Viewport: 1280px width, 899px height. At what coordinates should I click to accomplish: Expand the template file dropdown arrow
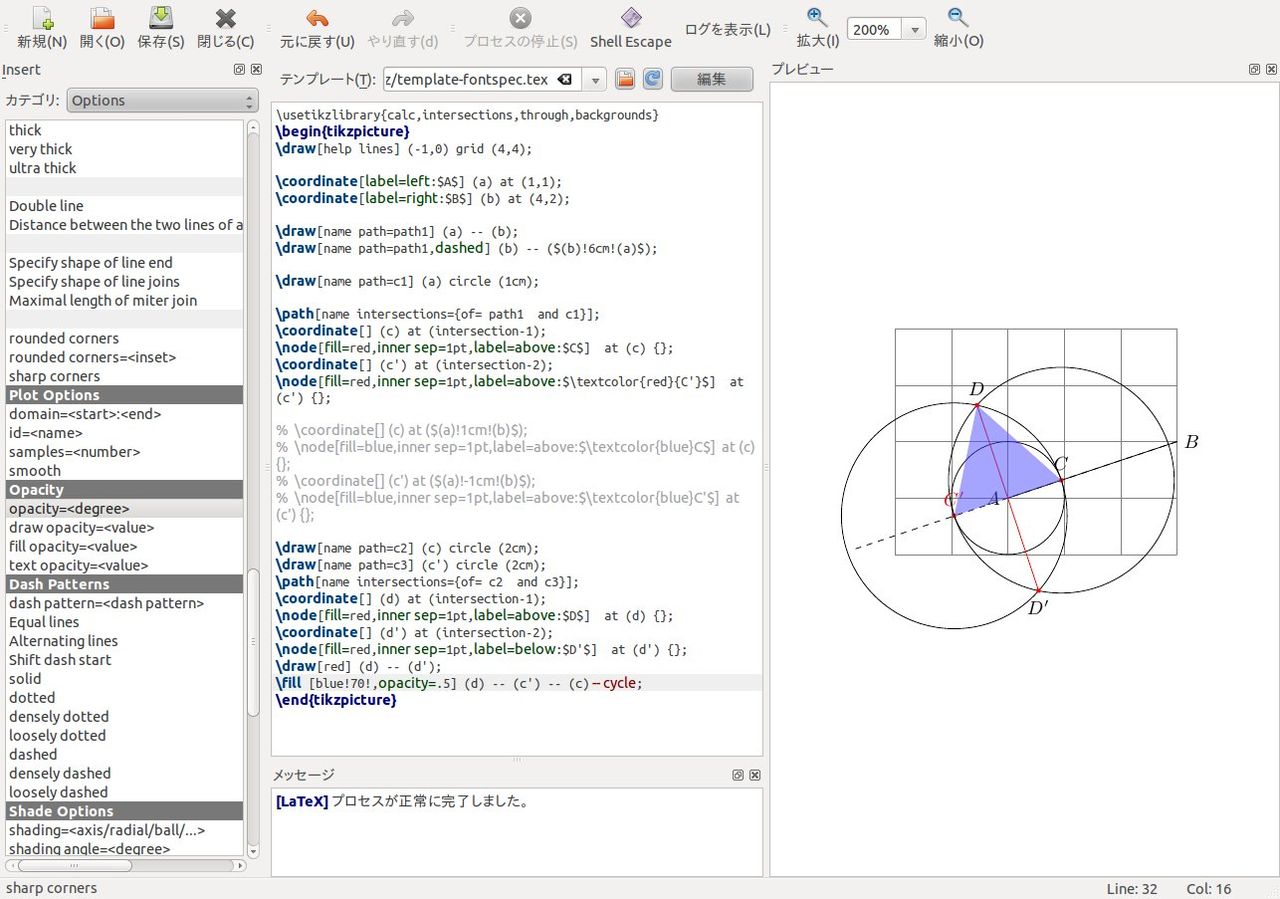pos(595,80)
